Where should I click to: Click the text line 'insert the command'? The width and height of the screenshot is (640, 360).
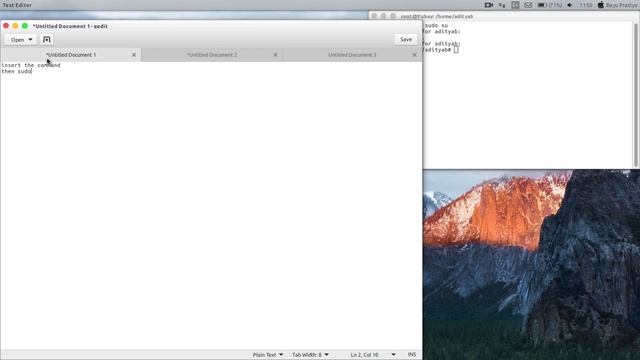pos(31,65)
